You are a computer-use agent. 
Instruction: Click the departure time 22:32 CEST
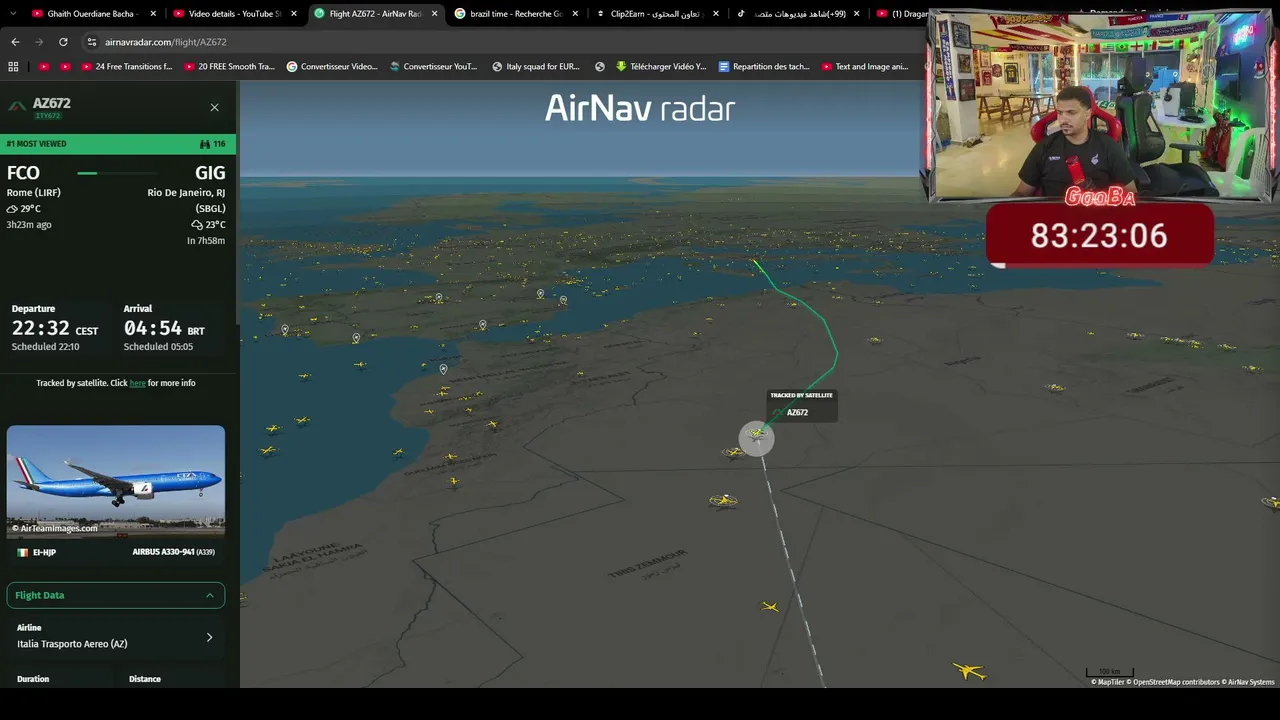tap(55, 328)
